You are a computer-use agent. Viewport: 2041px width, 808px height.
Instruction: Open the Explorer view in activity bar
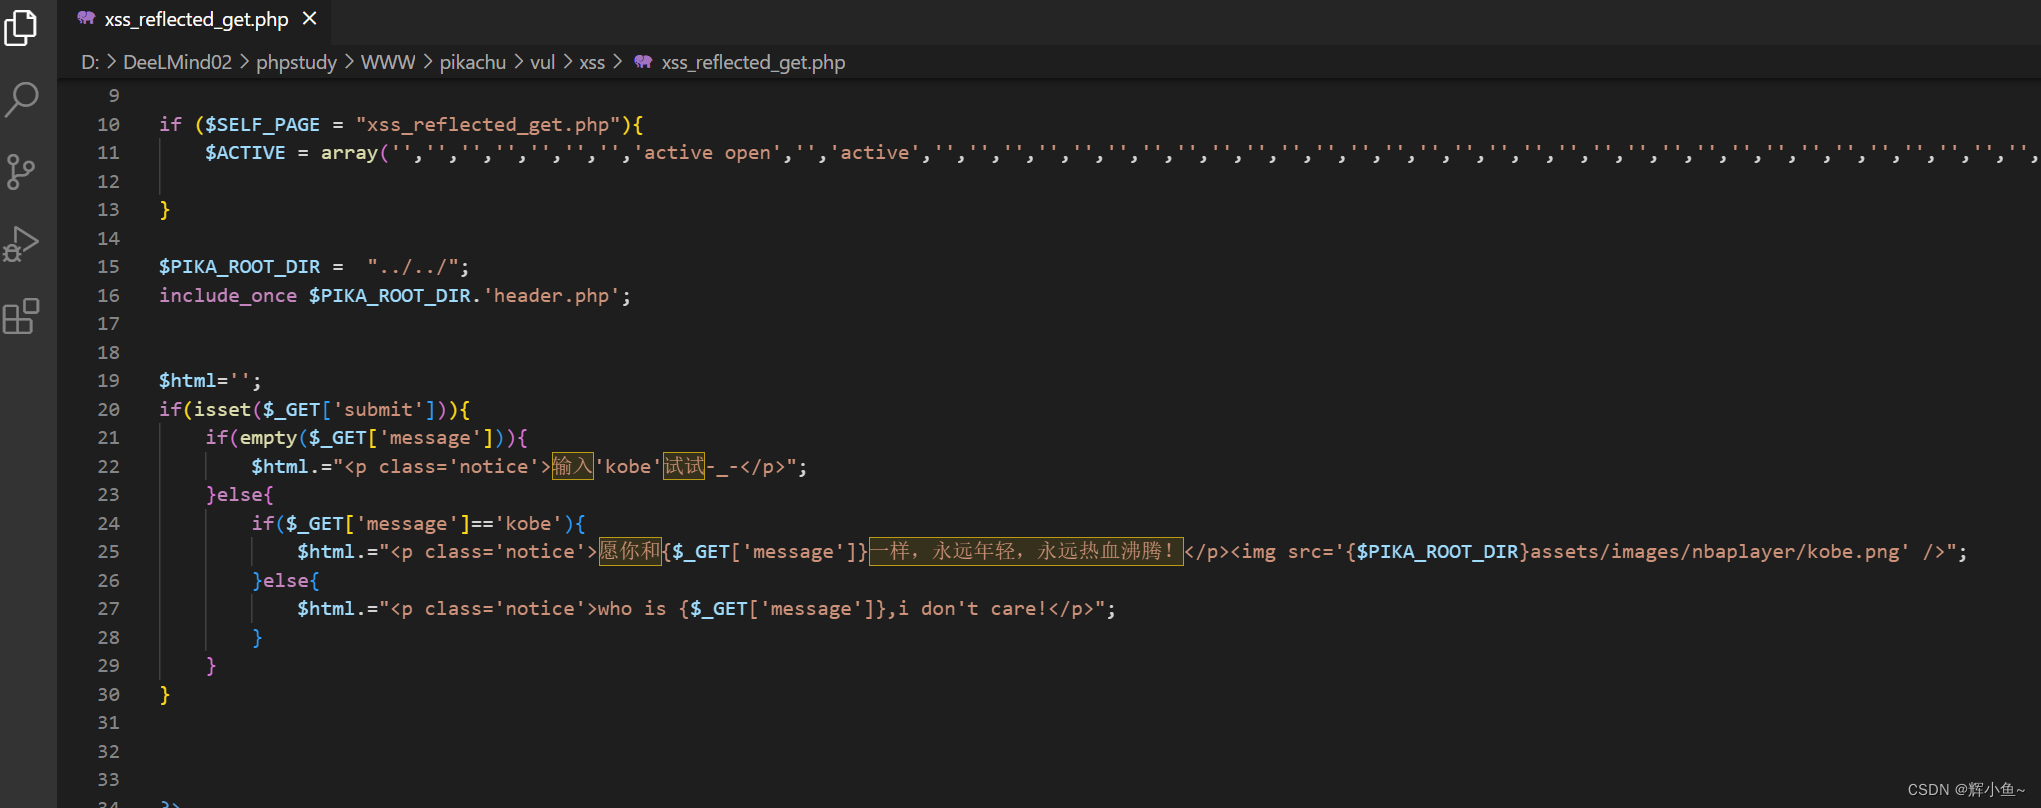tap(21, 27)
